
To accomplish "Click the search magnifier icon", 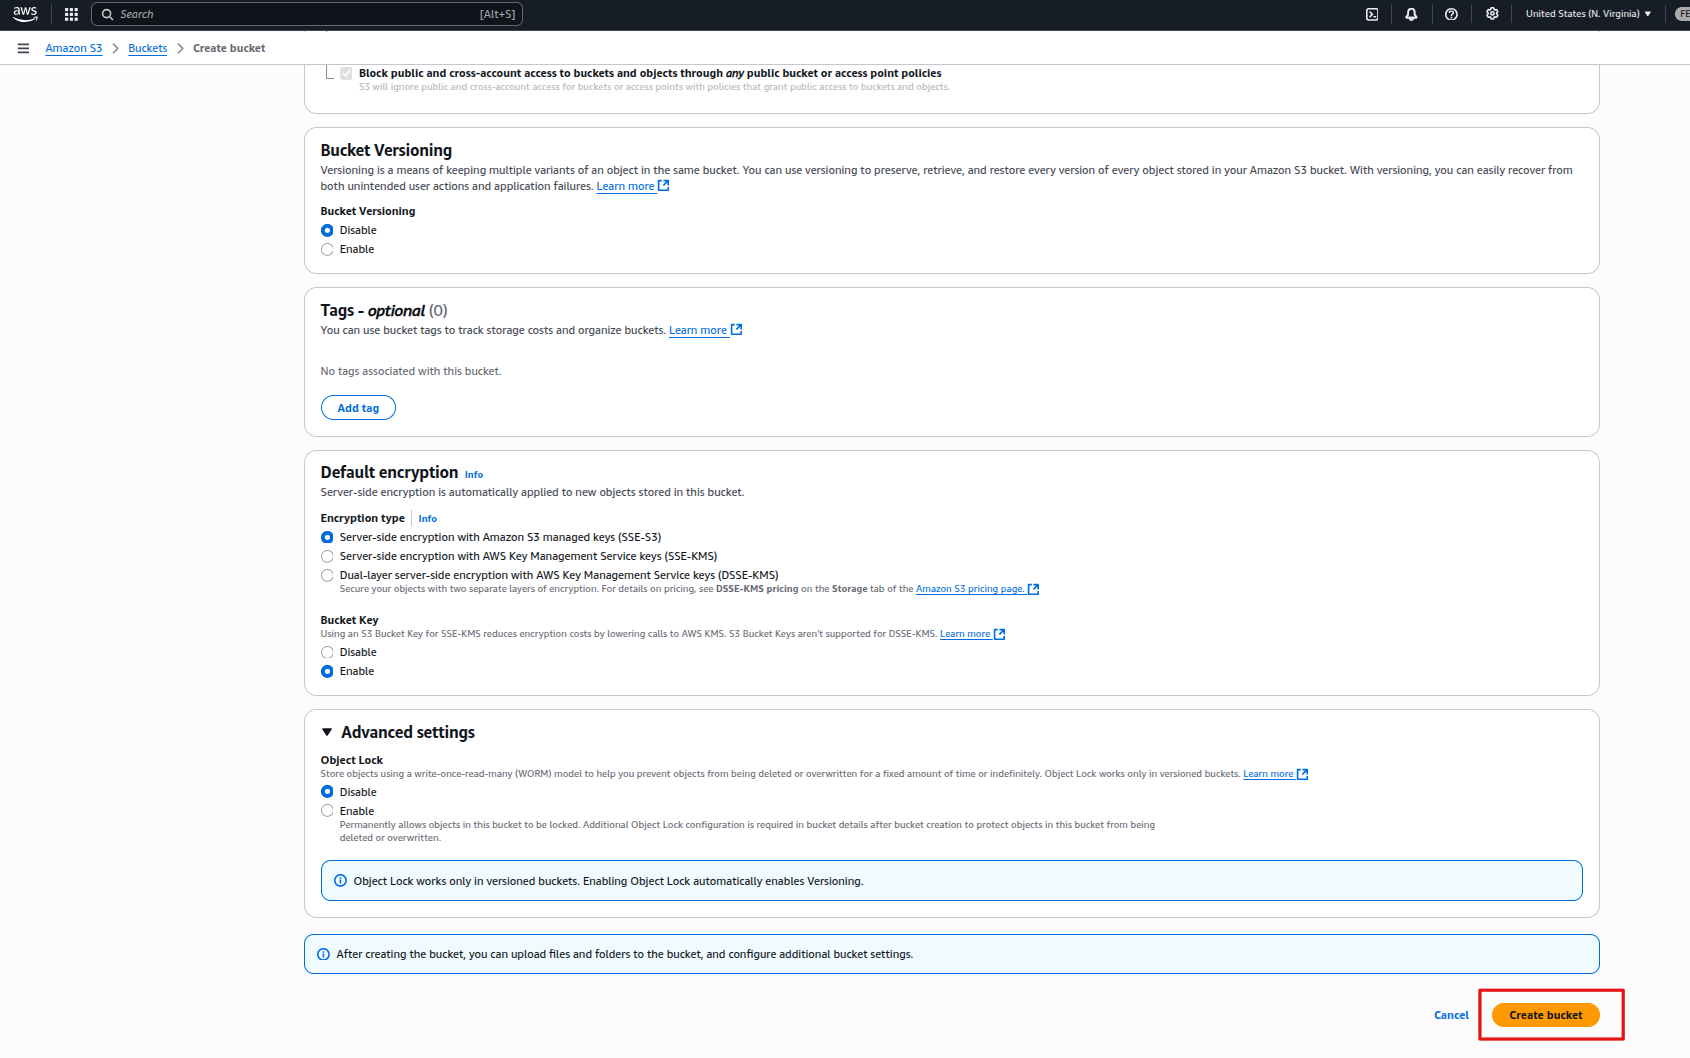I will coord(107,14).
